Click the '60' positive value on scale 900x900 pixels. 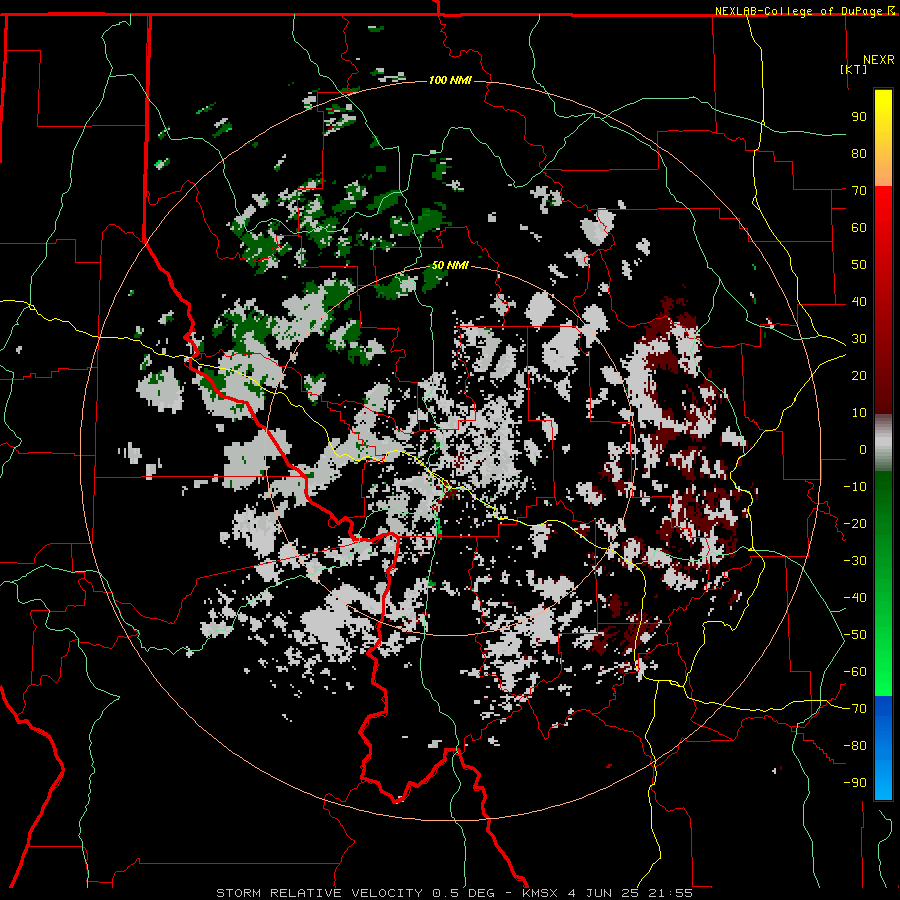(859, 227)
